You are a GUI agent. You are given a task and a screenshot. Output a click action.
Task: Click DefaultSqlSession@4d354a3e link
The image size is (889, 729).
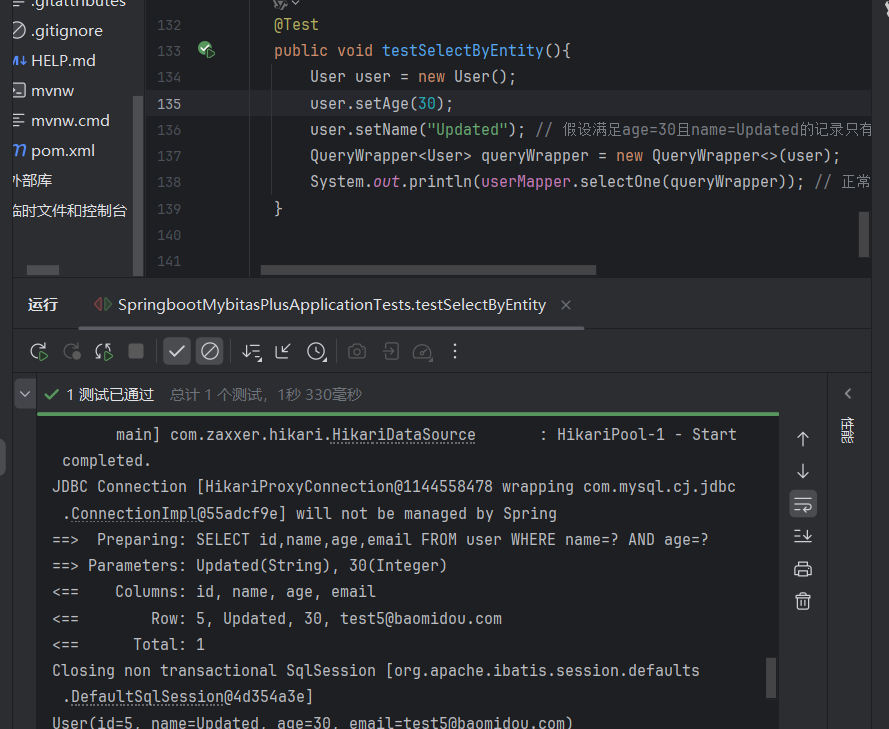188,697
